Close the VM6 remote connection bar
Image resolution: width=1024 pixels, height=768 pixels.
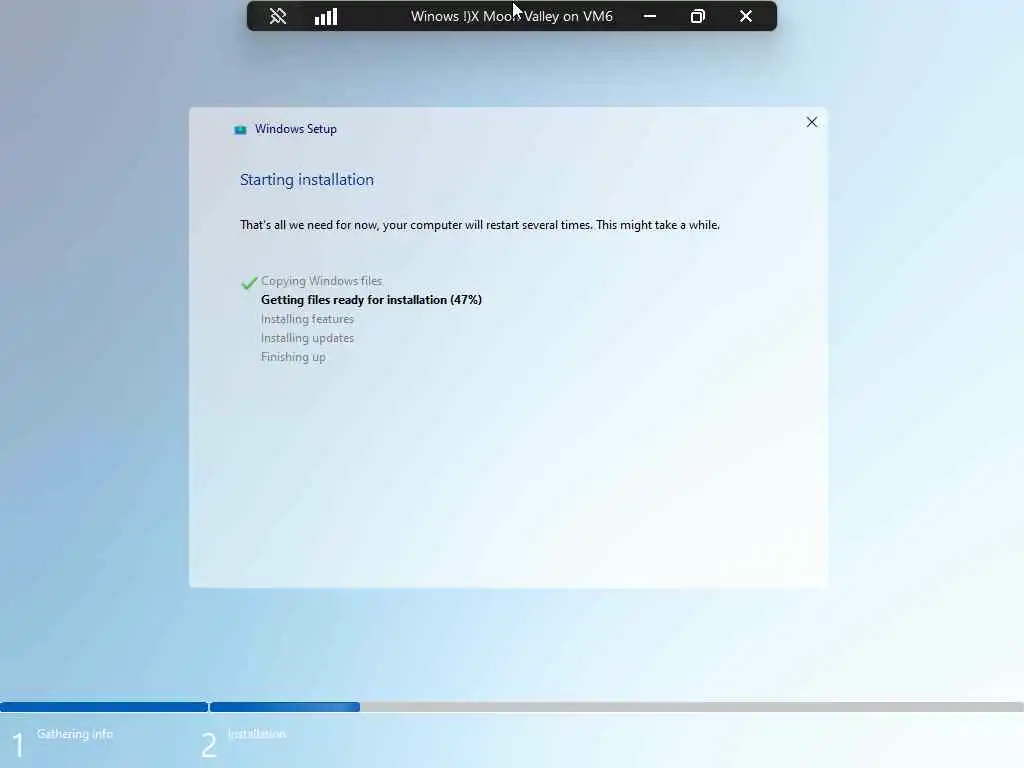click(746, 16)
